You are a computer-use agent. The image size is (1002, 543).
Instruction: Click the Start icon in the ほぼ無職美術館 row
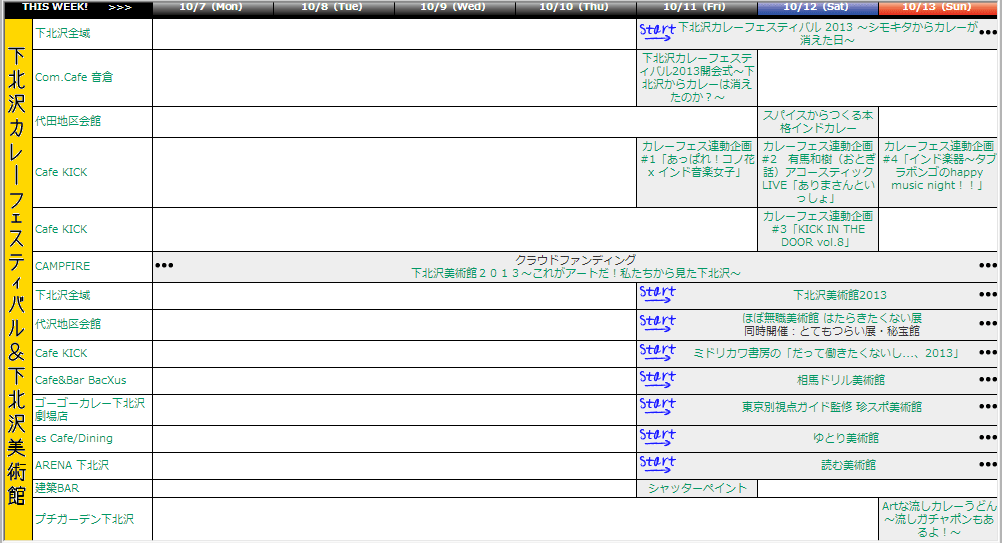point(657,324)
